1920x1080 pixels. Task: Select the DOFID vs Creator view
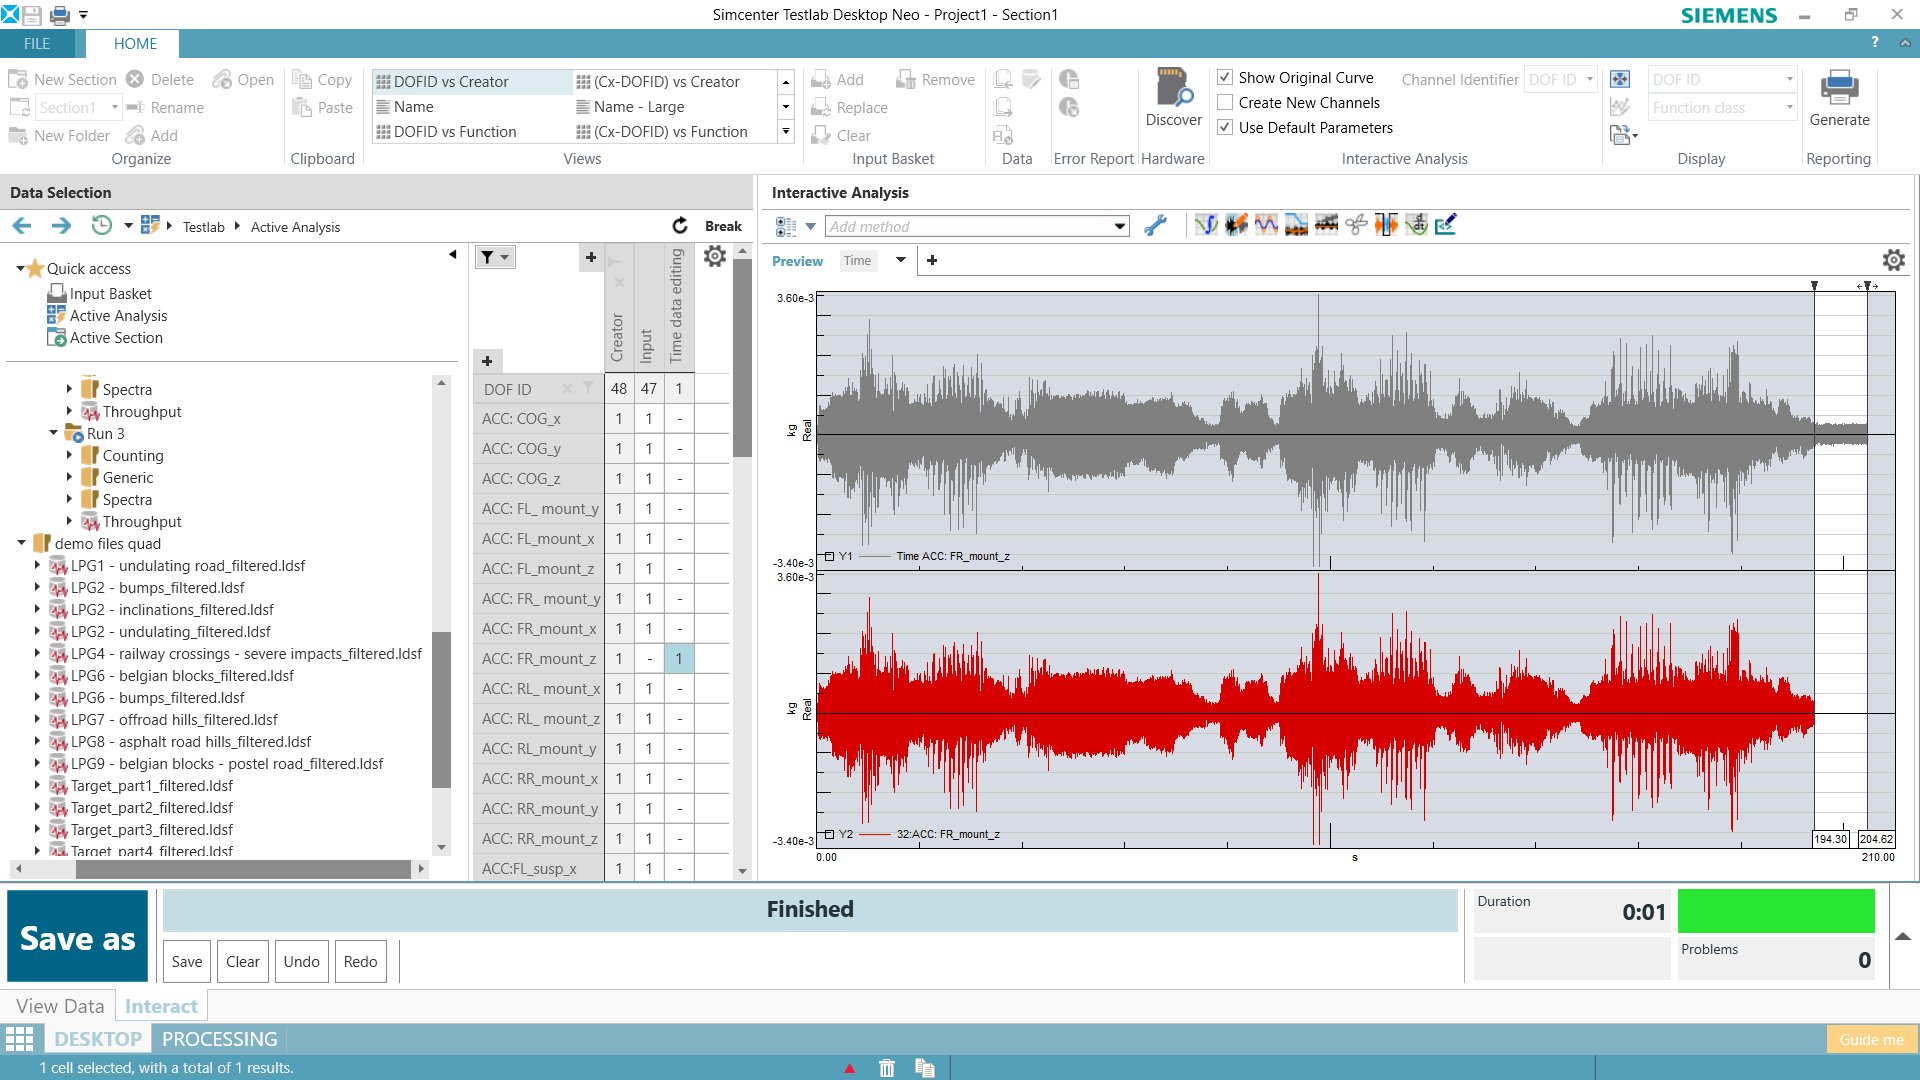(472, 82)
